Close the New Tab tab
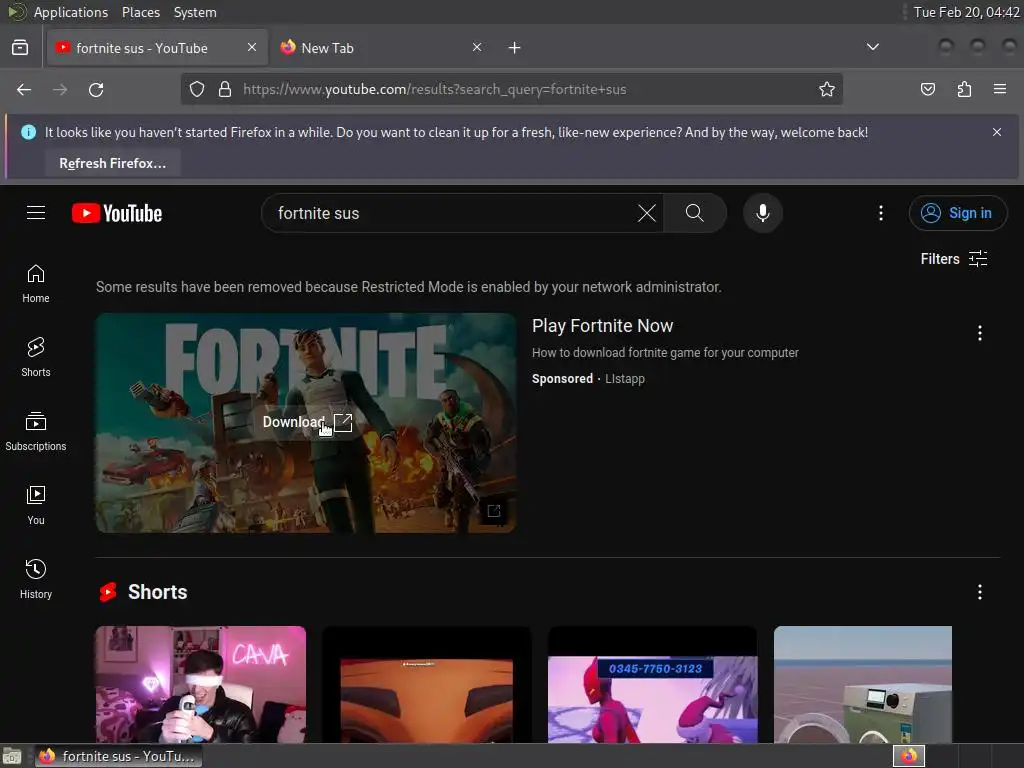Screen dimensions: 1024x768 477,47
